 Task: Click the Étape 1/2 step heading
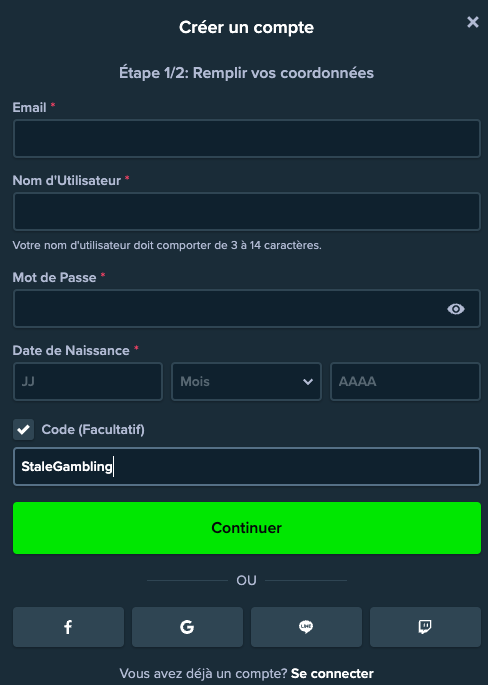point(246,73)
